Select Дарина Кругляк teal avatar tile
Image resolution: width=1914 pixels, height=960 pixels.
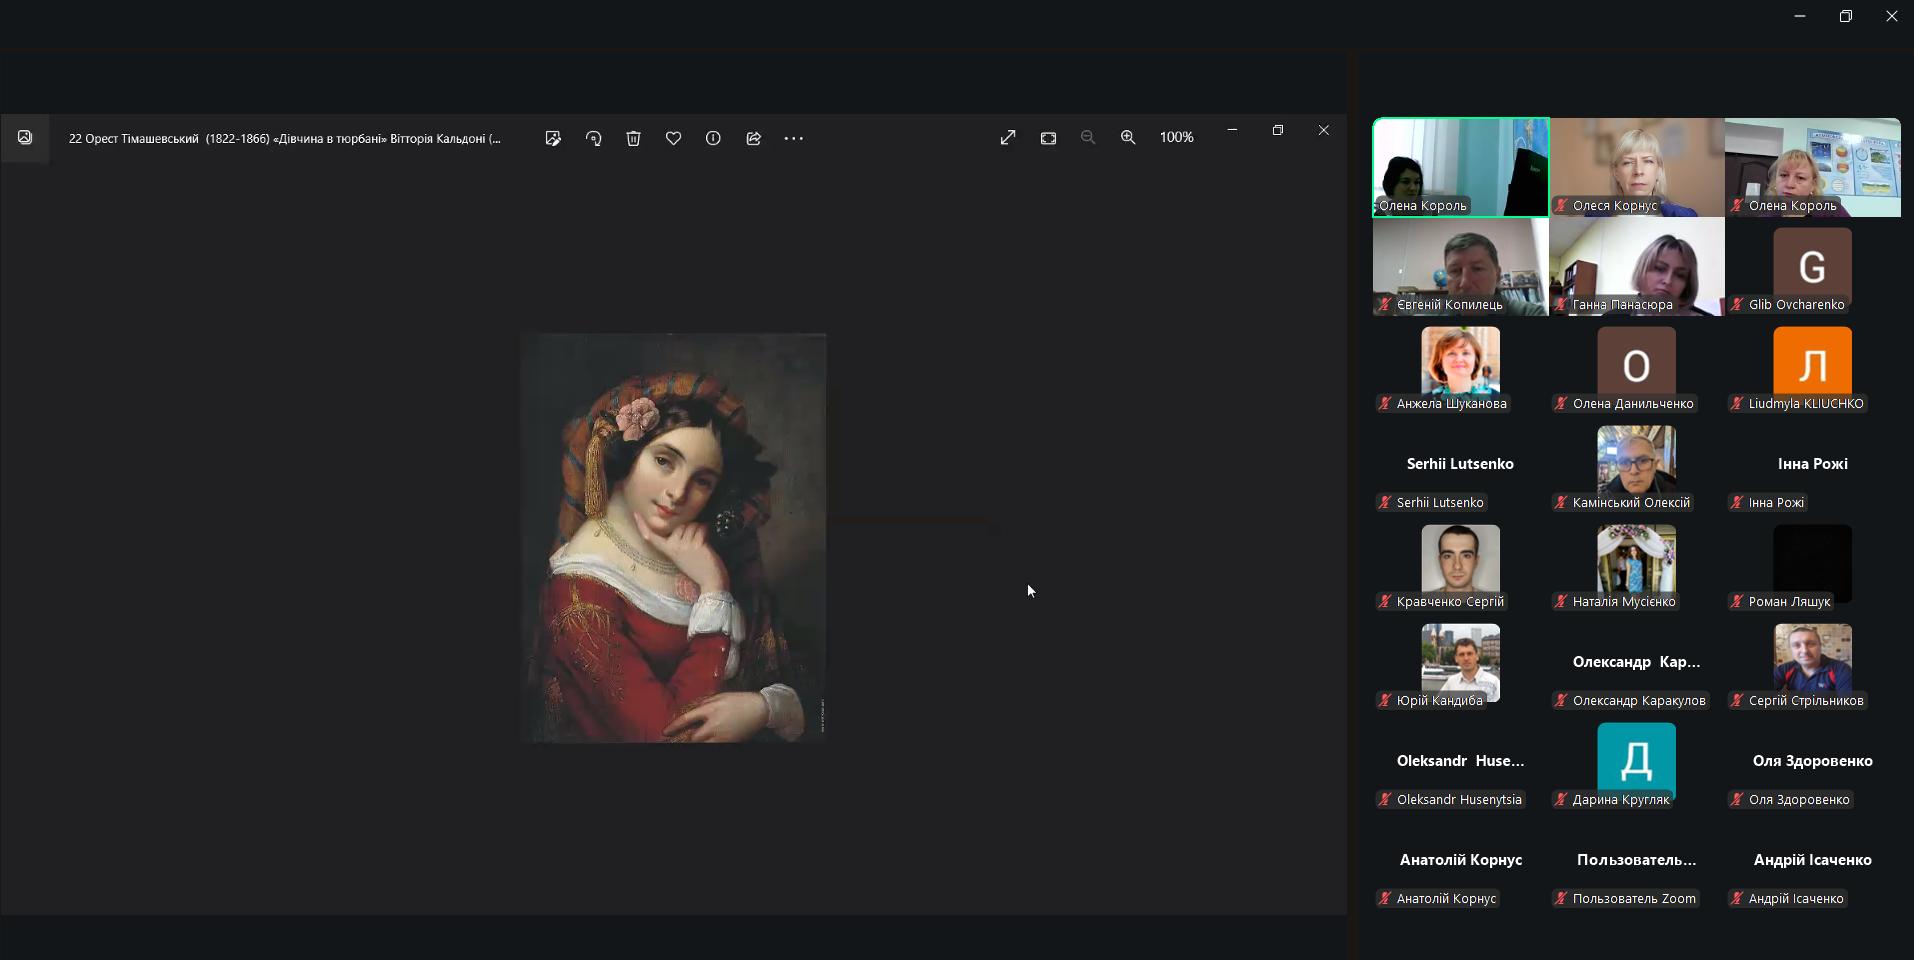coord(1636,760)
